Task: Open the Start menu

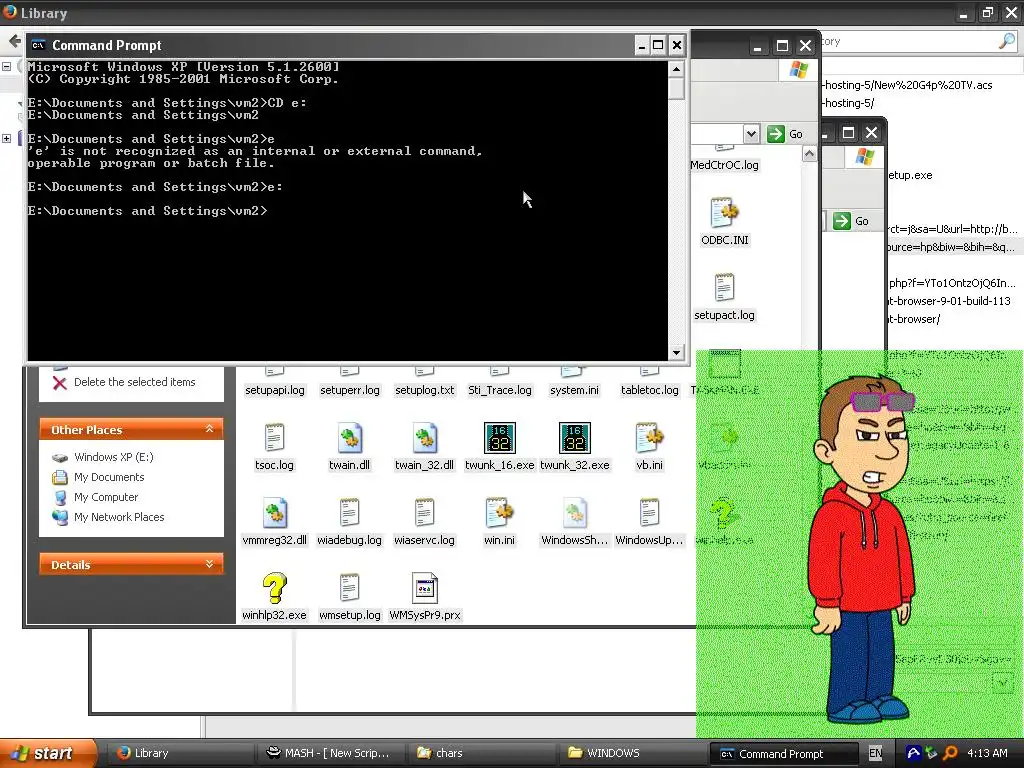Action: click(x=47, y=753)
